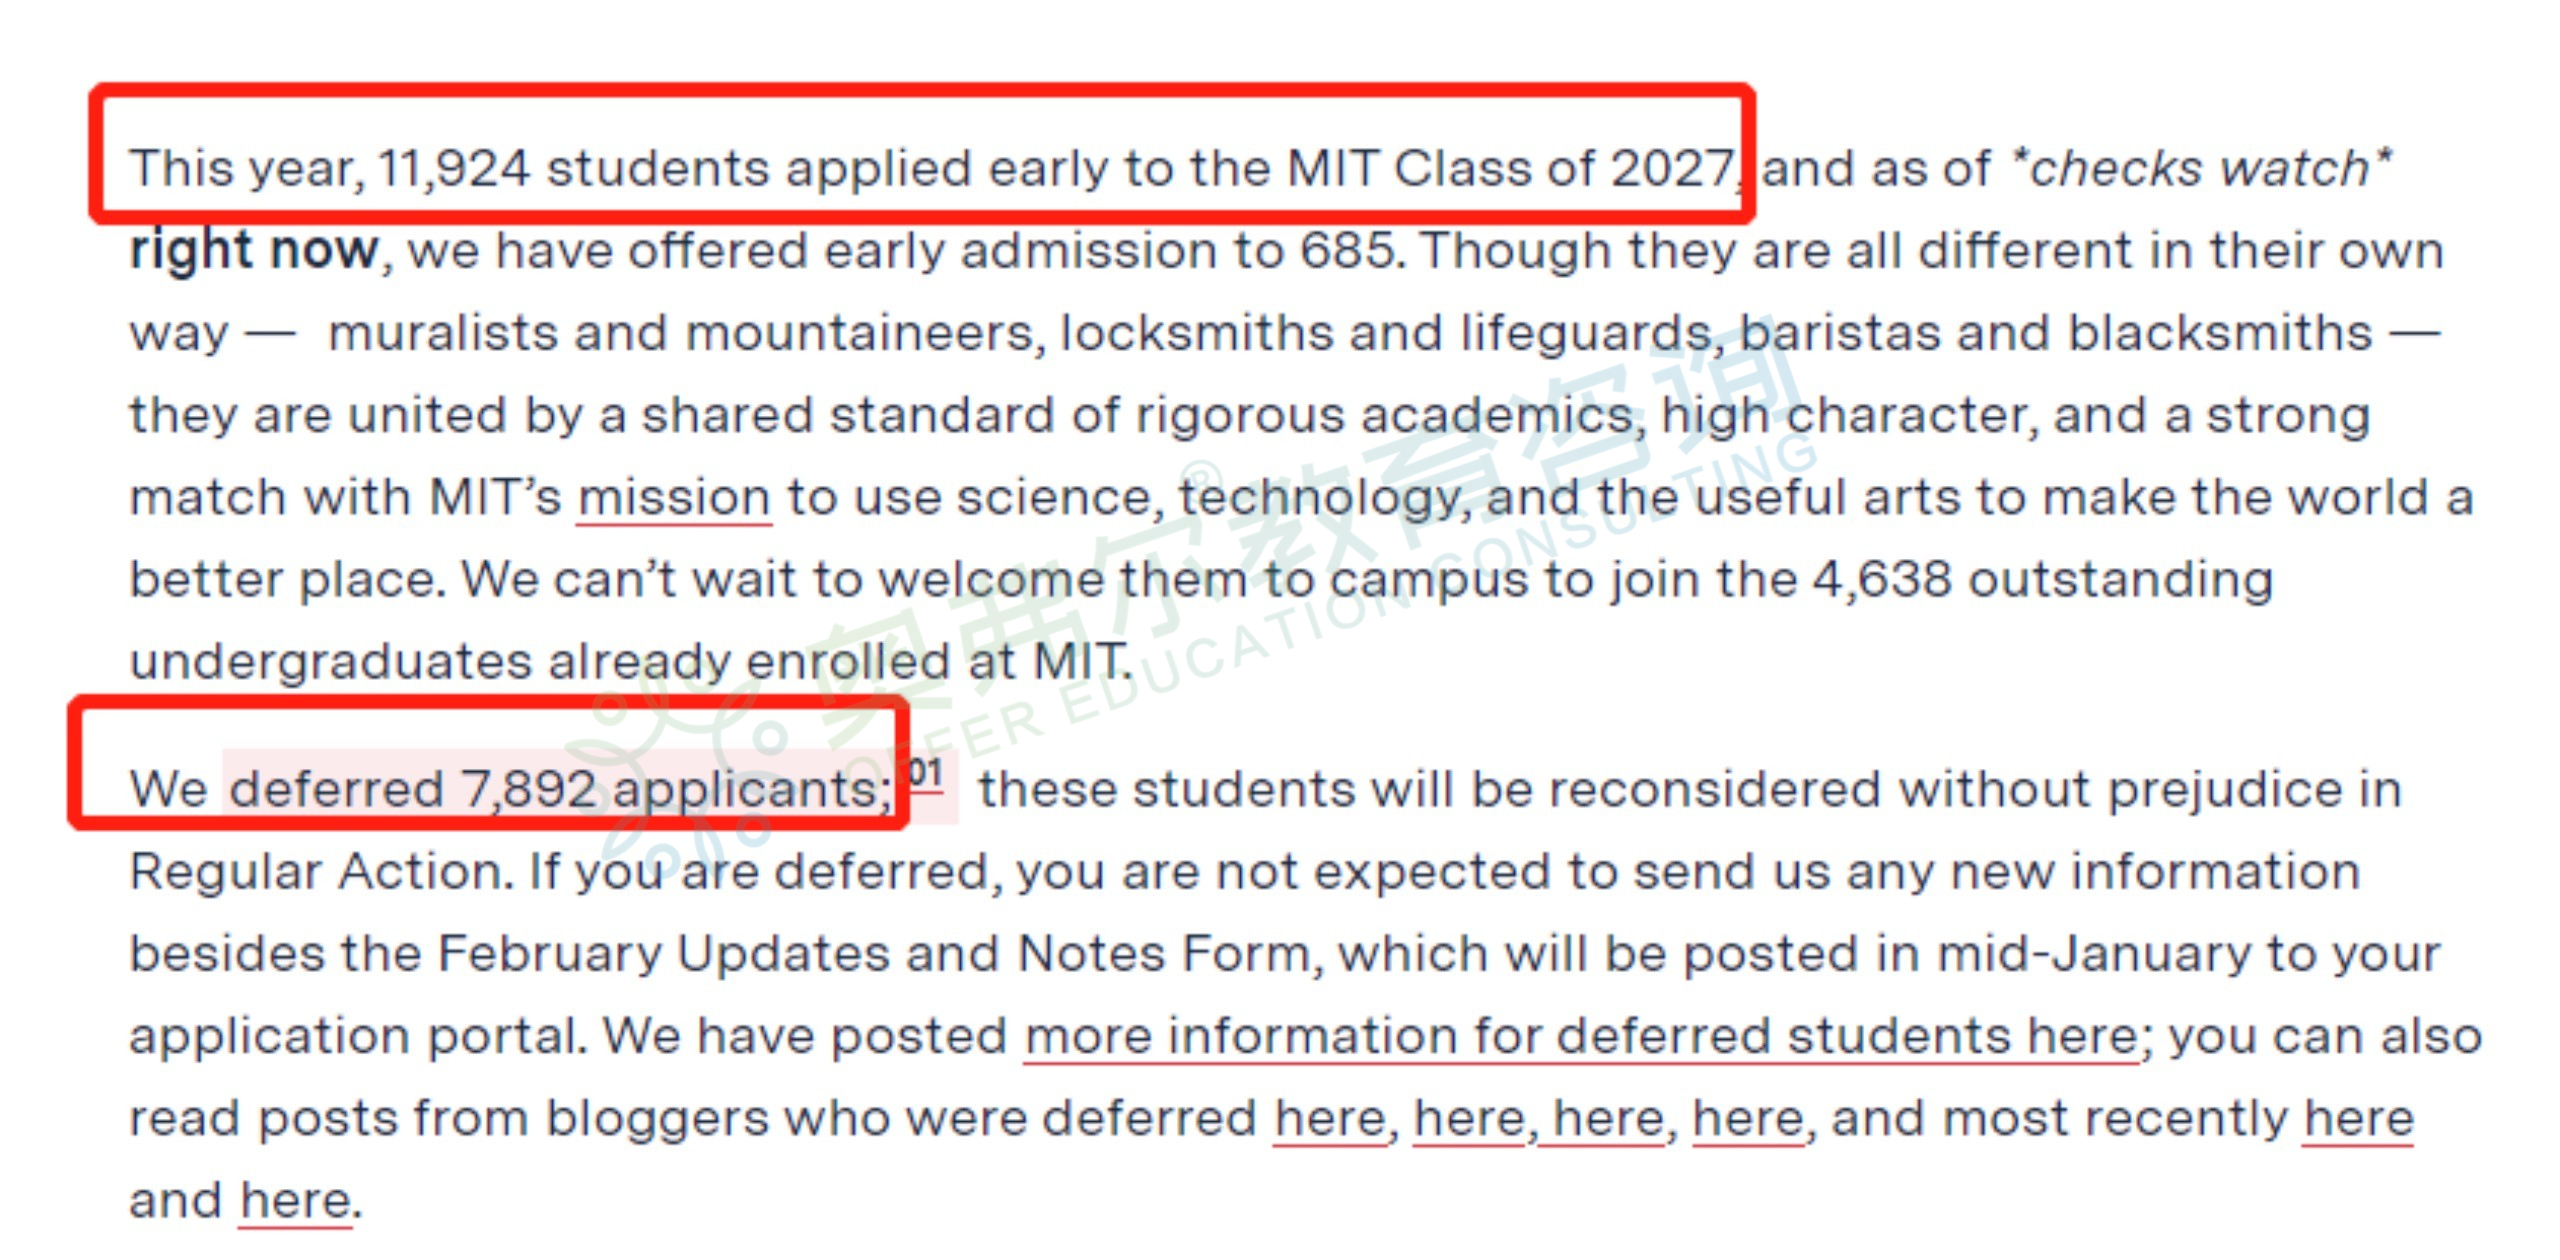Click the 'Regular Action' phrase
The image size is (2560, 1260).
pos(320,872)
